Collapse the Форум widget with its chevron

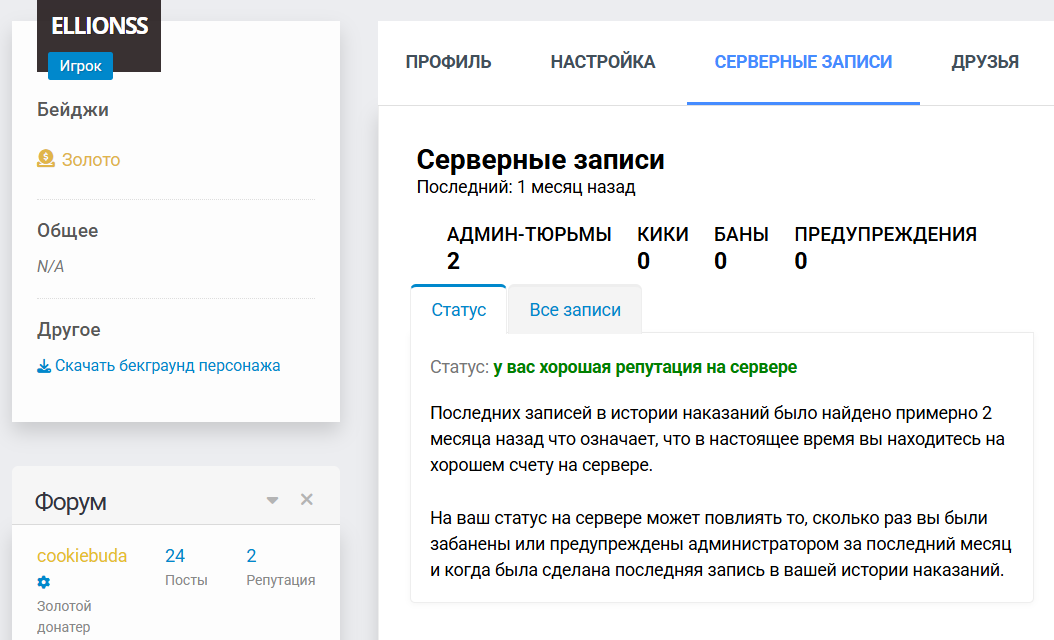pos(270,497)
